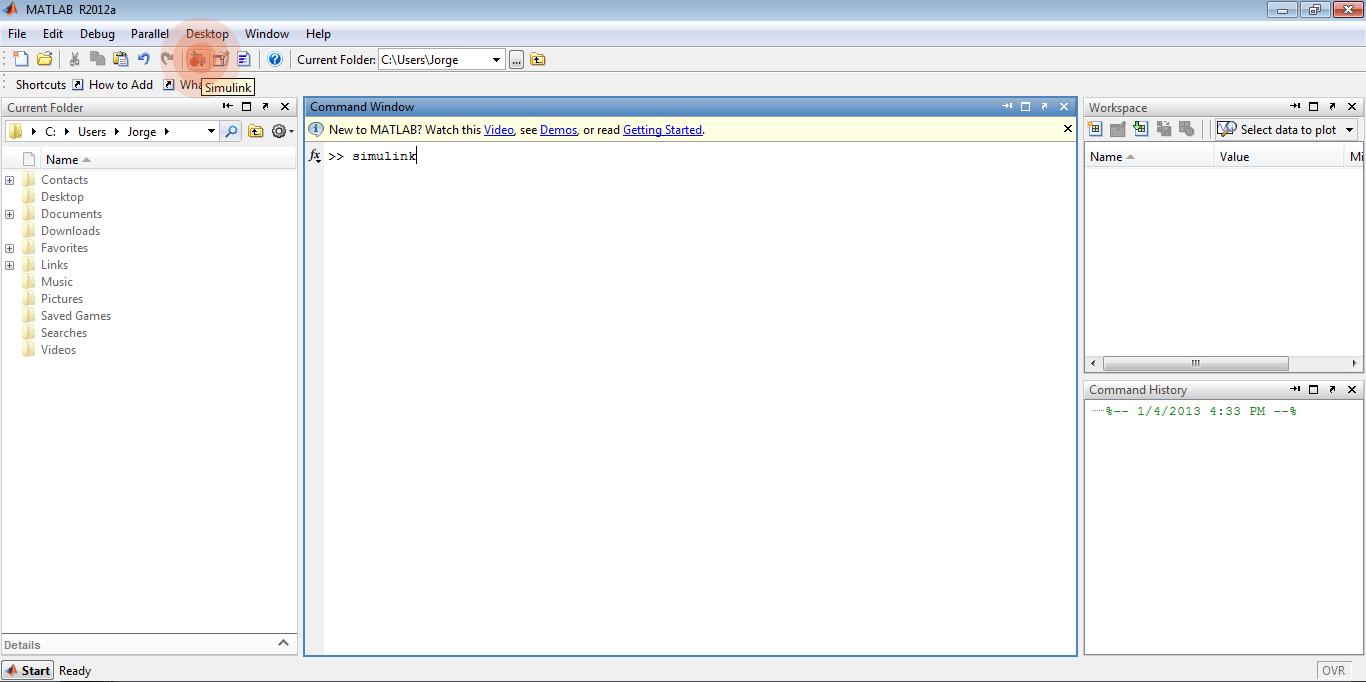Open the Help menu
The height and width of the screenshot is (682, 1366).
[318, 34]
